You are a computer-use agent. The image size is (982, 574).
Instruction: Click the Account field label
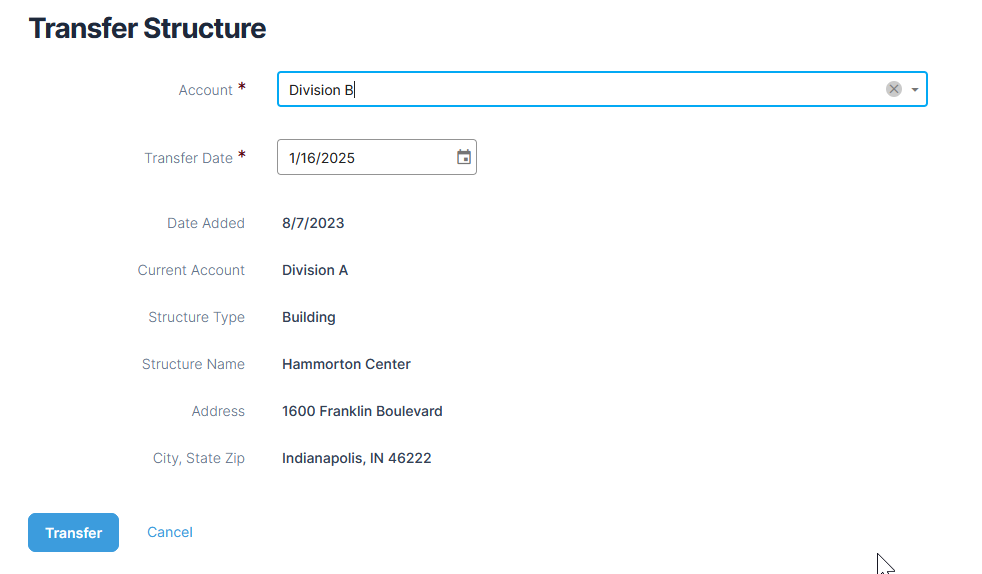[x=205, y=90]
